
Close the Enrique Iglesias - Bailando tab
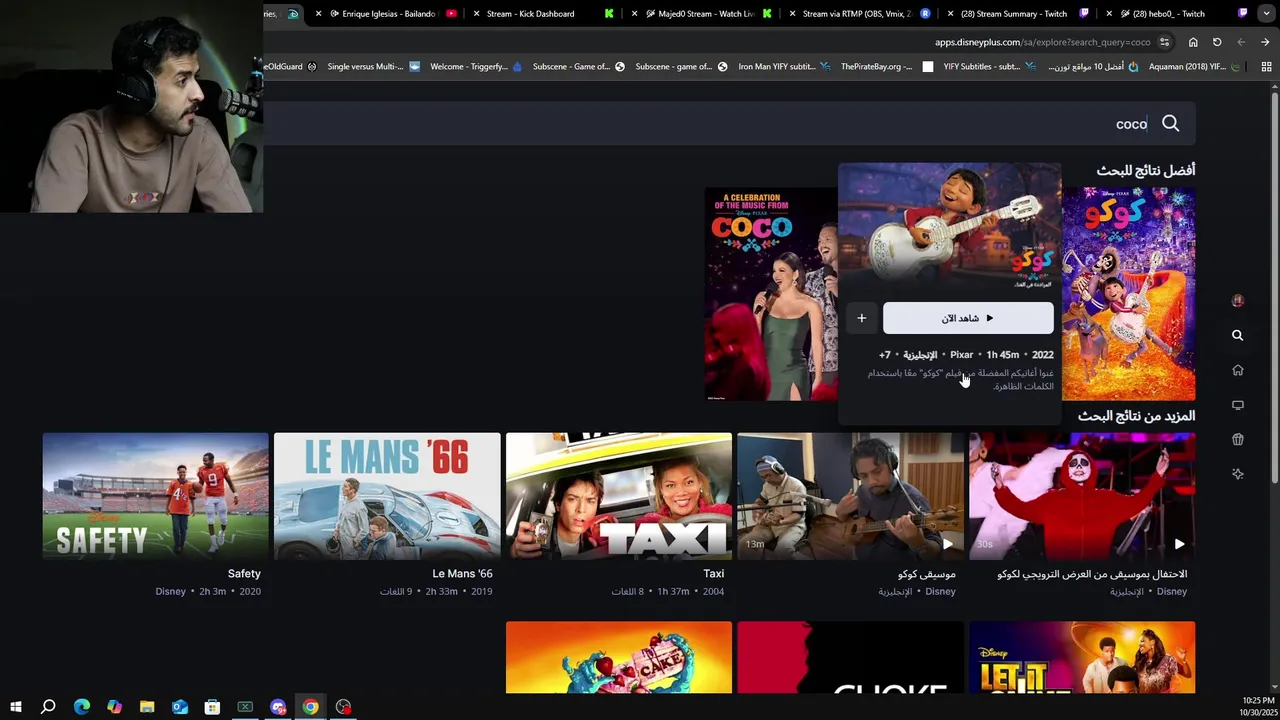tap(319, 14)
